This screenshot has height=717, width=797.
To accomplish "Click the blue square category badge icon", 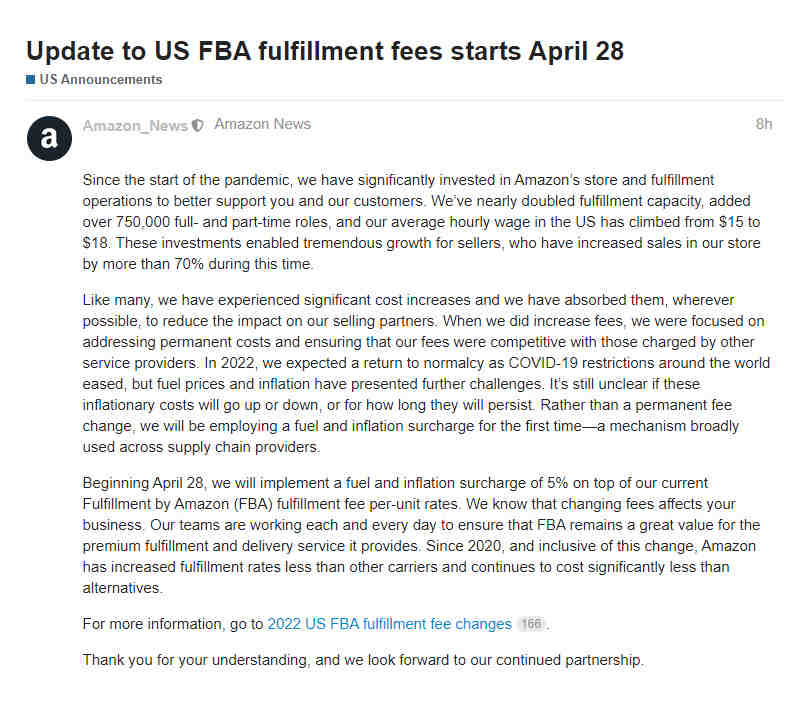I will 30,79.
